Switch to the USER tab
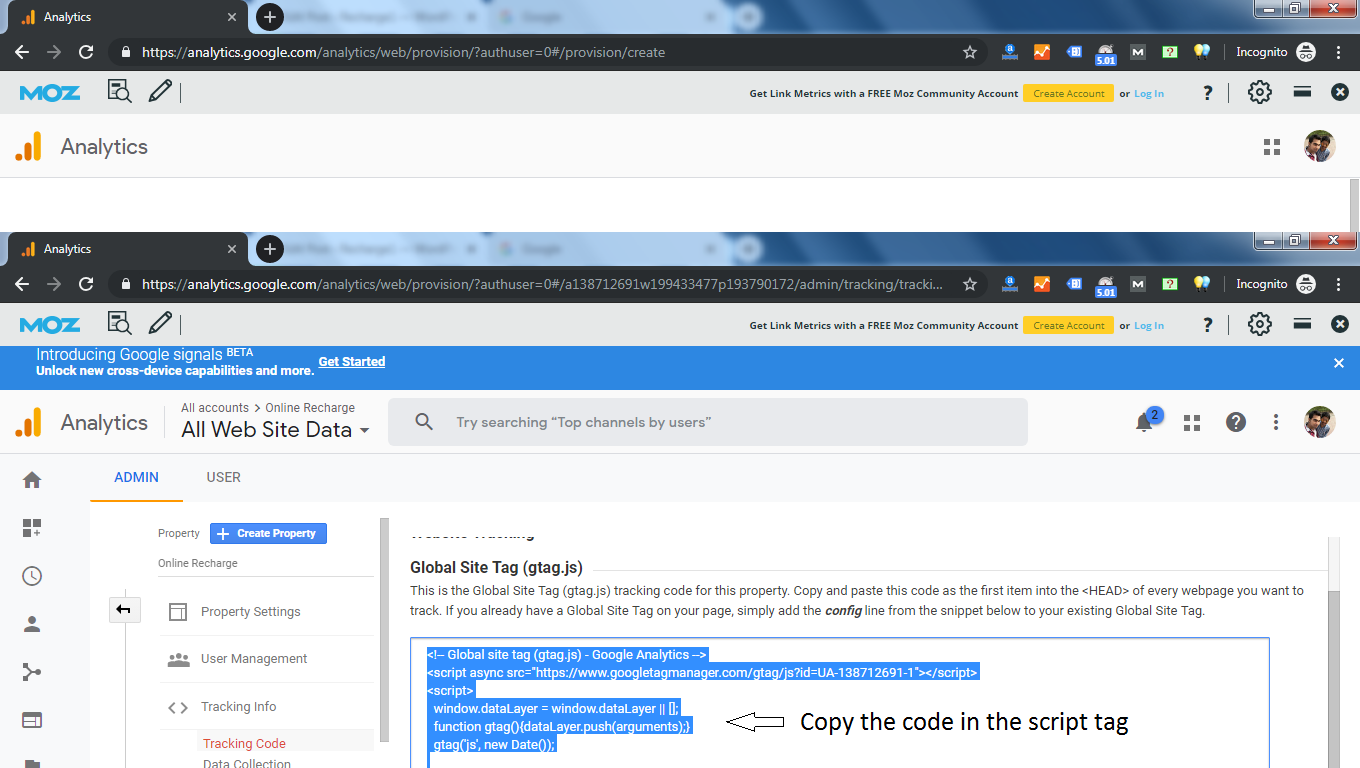Screen dimensions: 1360x768 click(x=223, y=477)
